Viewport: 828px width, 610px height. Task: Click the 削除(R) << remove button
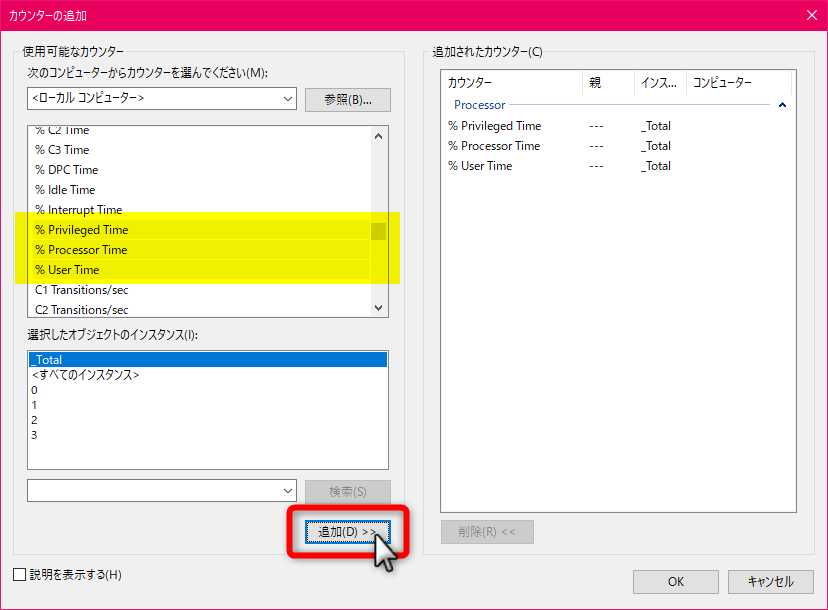coord(487,532)
